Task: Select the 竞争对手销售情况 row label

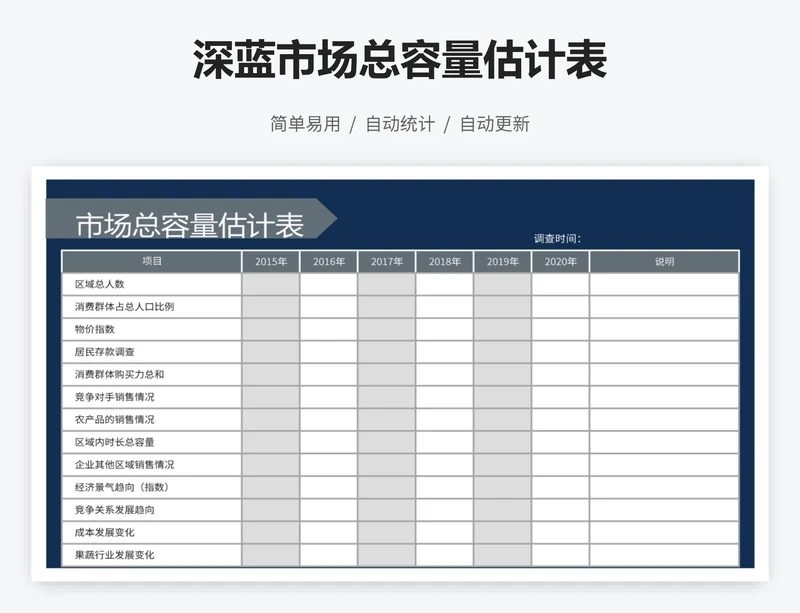Action: coord(114,397)
